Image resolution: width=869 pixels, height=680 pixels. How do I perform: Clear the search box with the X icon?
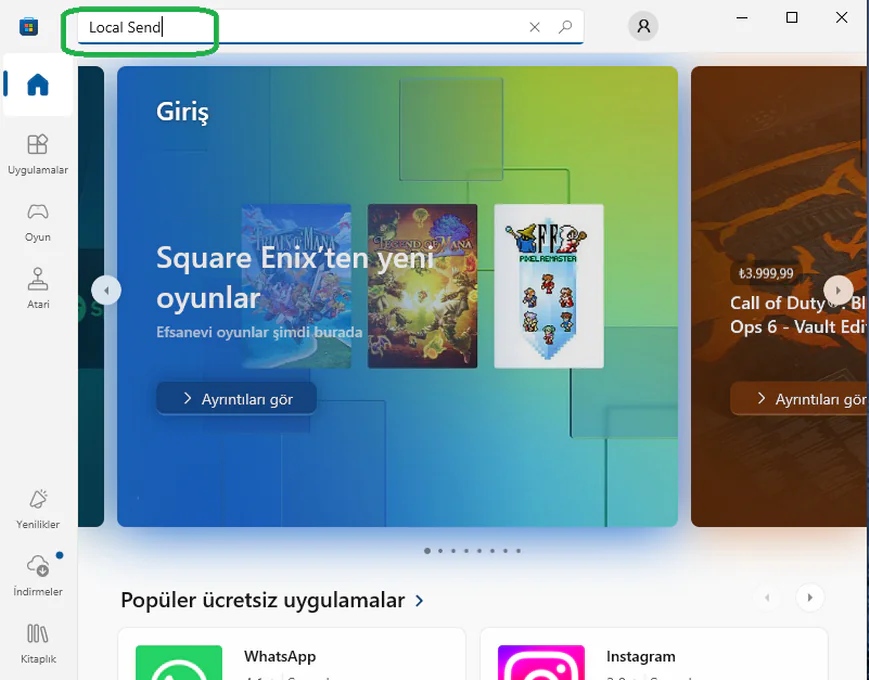[x=534, y=27]
